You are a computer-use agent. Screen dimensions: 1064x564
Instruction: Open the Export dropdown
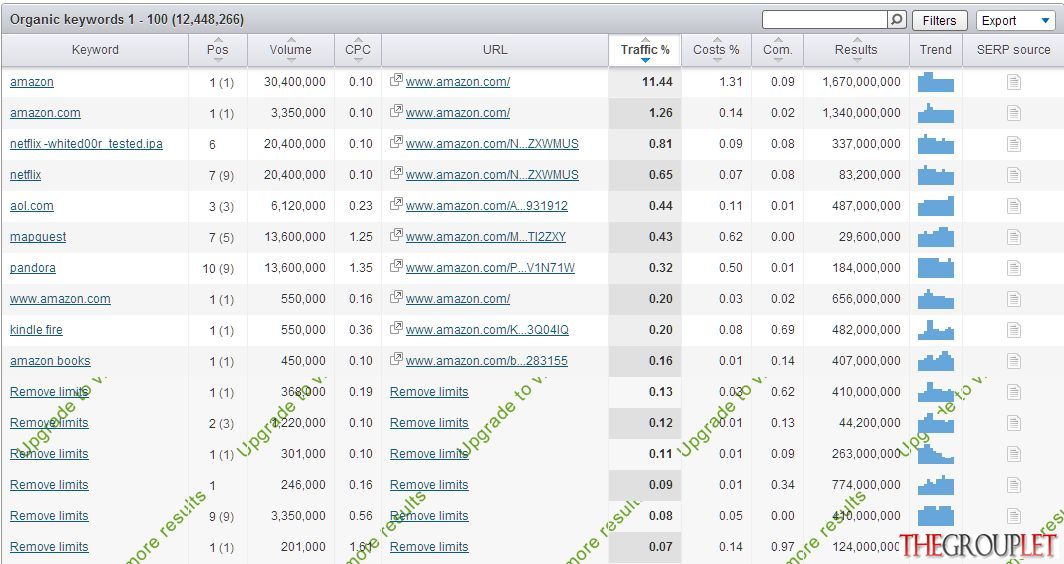click(1014, 20)
